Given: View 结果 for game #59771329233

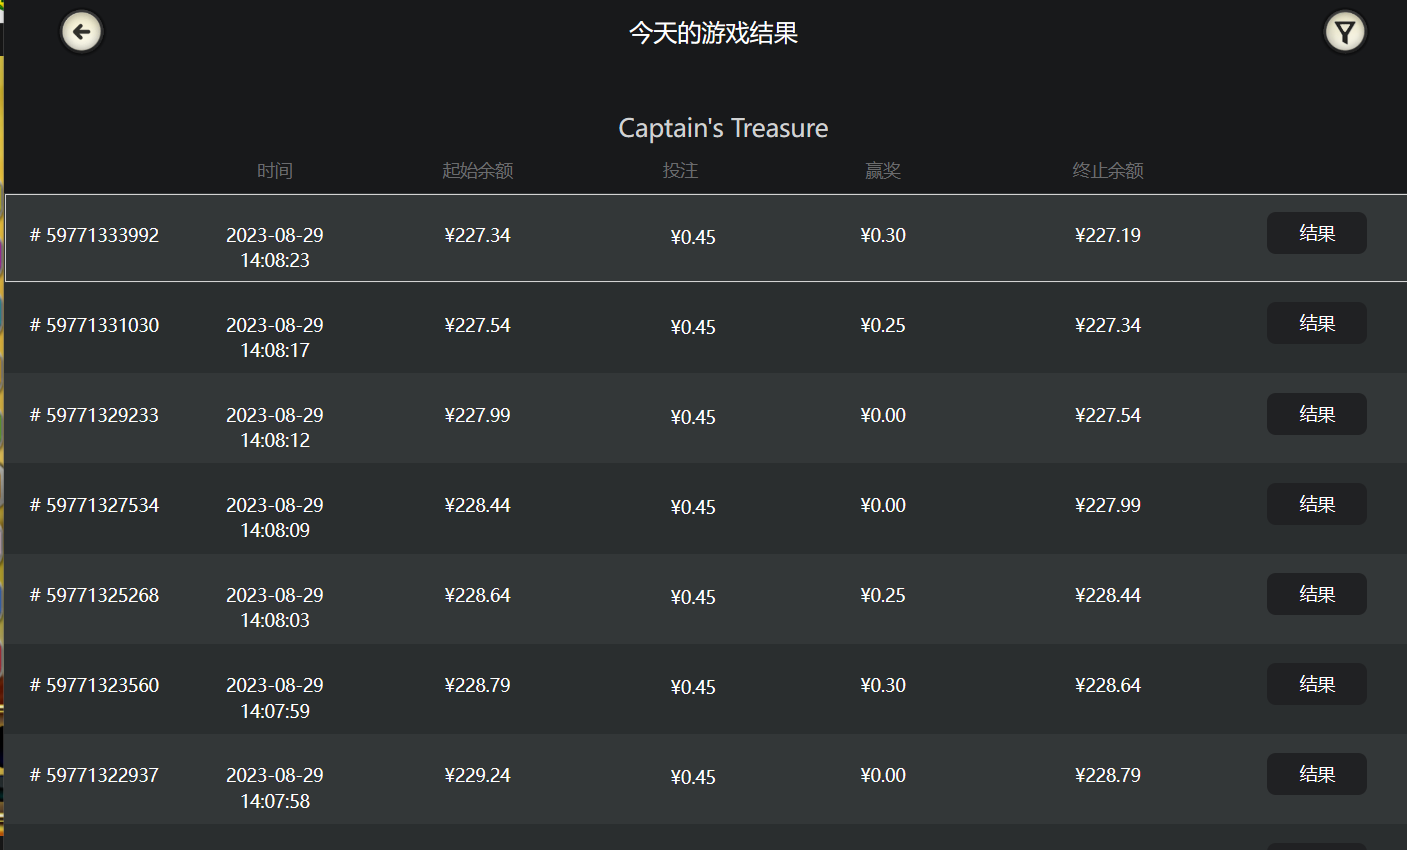Looking at the screenshot, I should point(1316,414).
